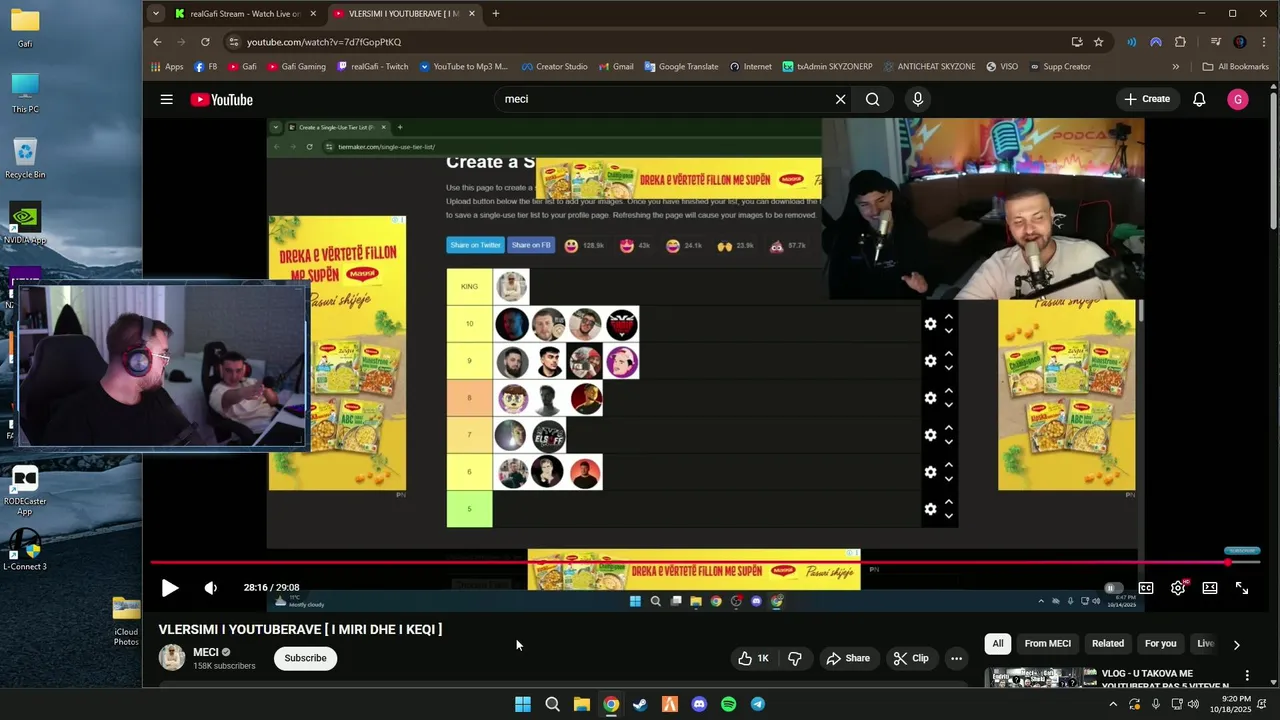Image resolution: width=1280 pixels, height=720 pixels.
Task: Go to YouTube home via the logo
Action: pos(222,99)
